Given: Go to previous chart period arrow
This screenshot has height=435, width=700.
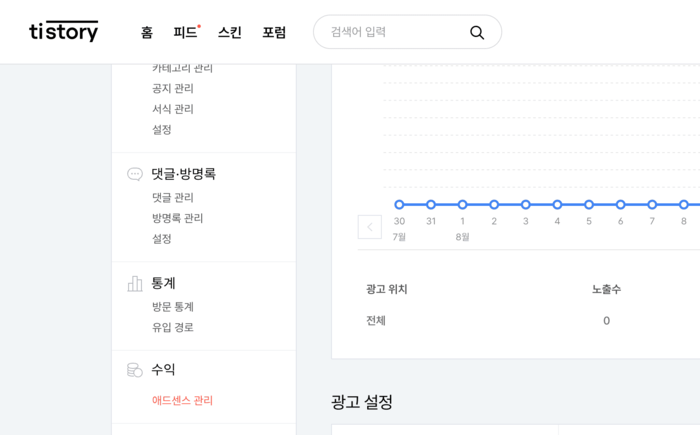Looking at the screenshot, I should 370,227.
